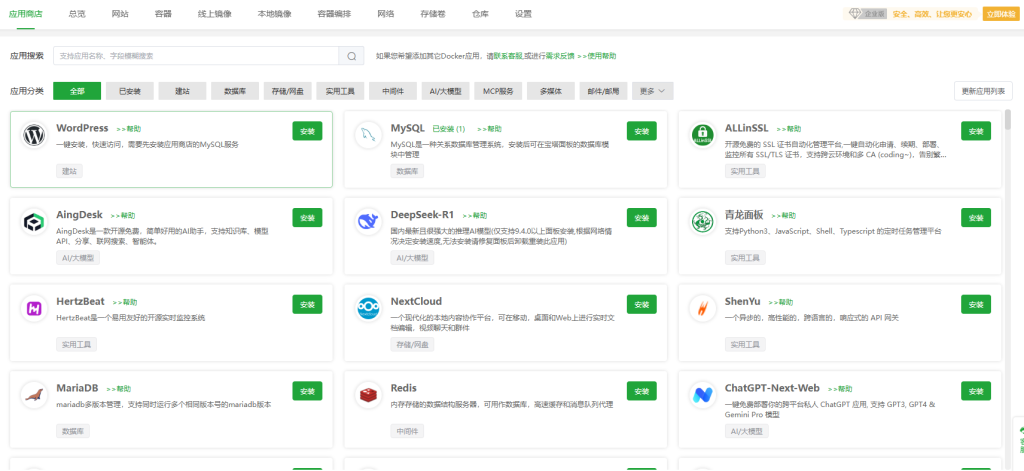1024x471 pixels.
Task: Open the >>使用帮助 link
Action: pyautogui.click(x=596, y=56)
